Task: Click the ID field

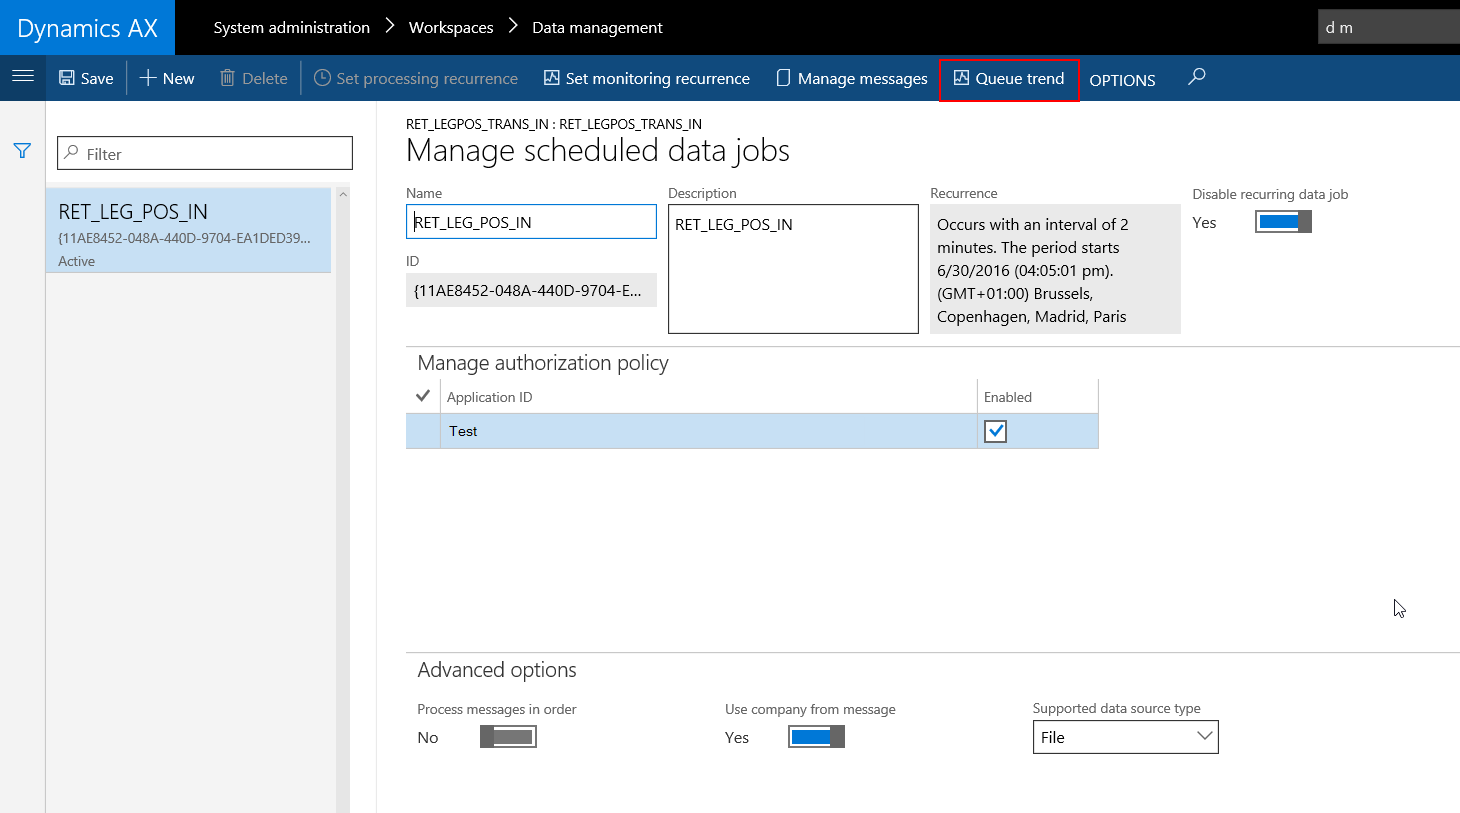Action: tap(531, 290)
